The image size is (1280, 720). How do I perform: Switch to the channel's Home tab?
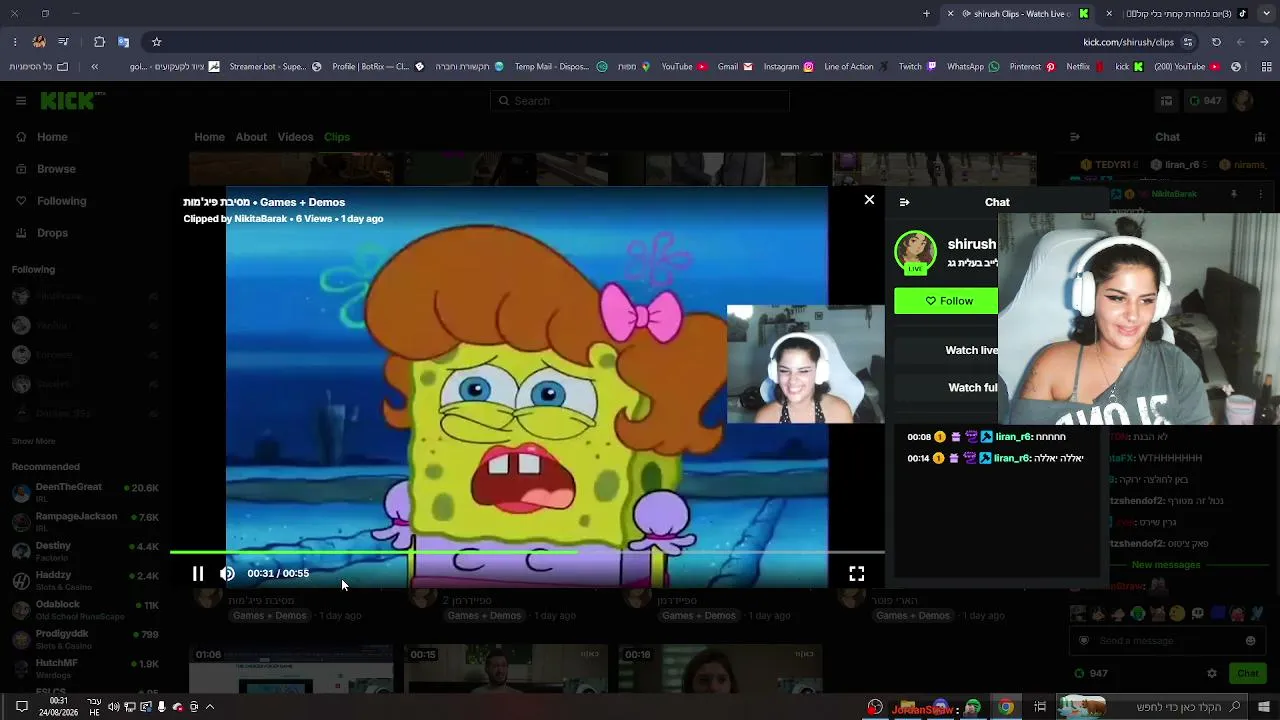[209, 137]
